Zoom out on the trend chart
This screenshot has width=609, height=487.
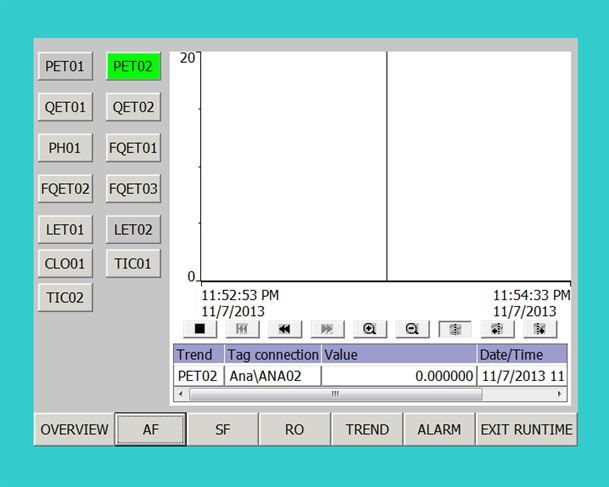tap(412, 329)
